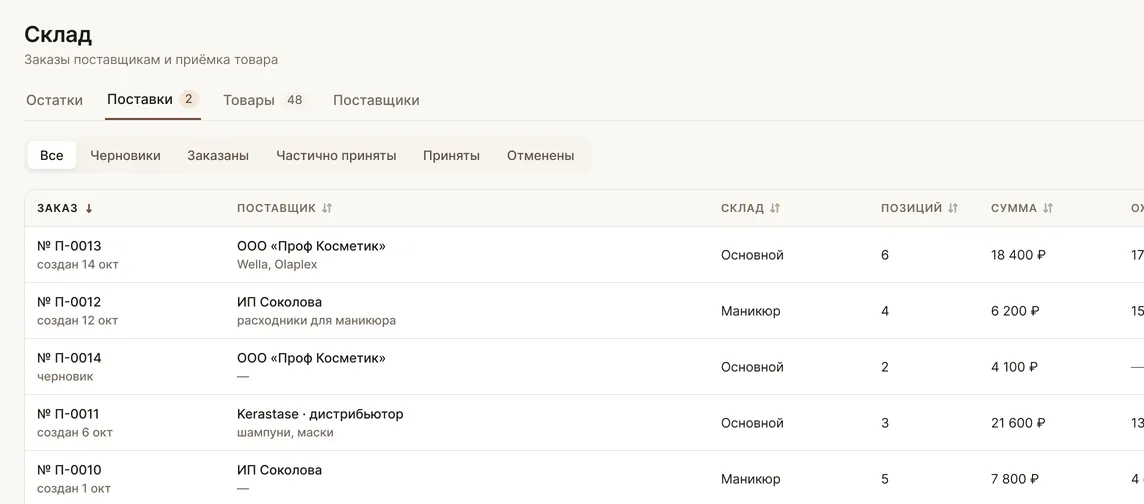Screen dimensions: 1144x504
Task: Open order № П-0010
Action: pyautogui.click(x=69, y=470)
